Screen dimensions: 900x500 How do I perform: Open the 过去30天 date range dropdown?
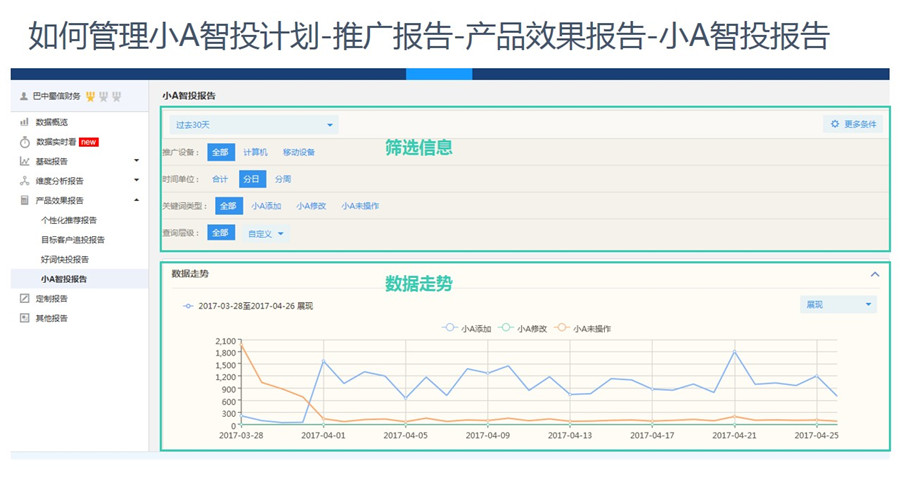coord(254,125)
